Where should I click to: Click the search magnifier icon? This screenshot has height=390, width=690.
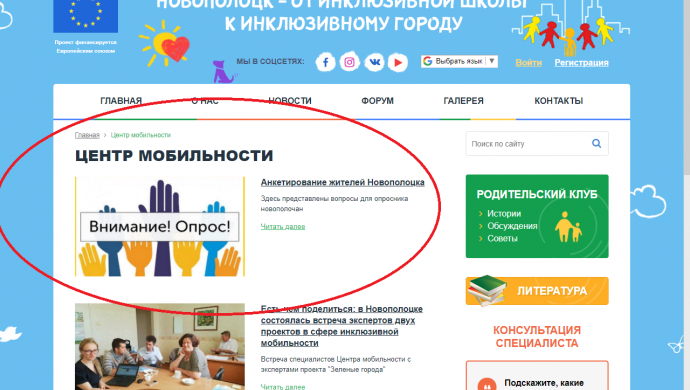pyautogui.click(x=596, y=143)
